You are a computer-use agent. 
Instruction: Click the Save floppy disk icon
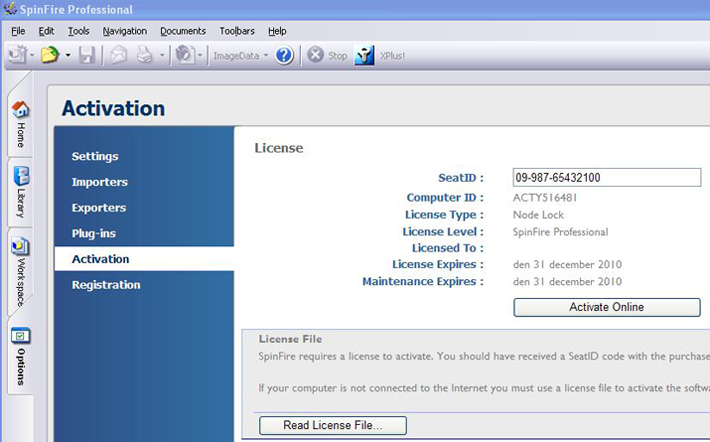coord(87,55)
